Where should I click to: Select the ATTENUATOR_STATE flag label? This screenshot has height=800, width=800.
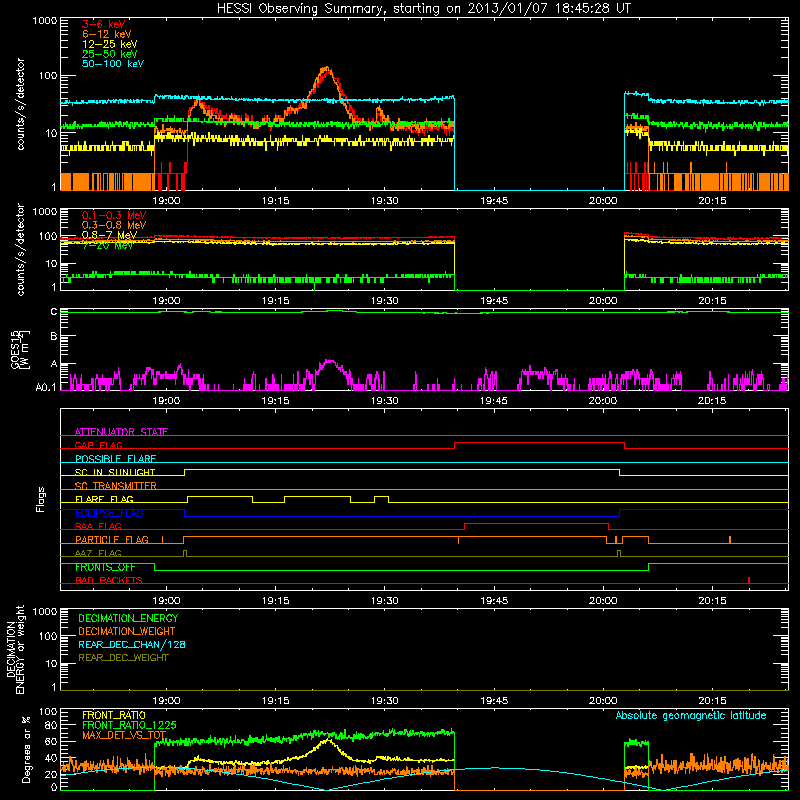121,432
